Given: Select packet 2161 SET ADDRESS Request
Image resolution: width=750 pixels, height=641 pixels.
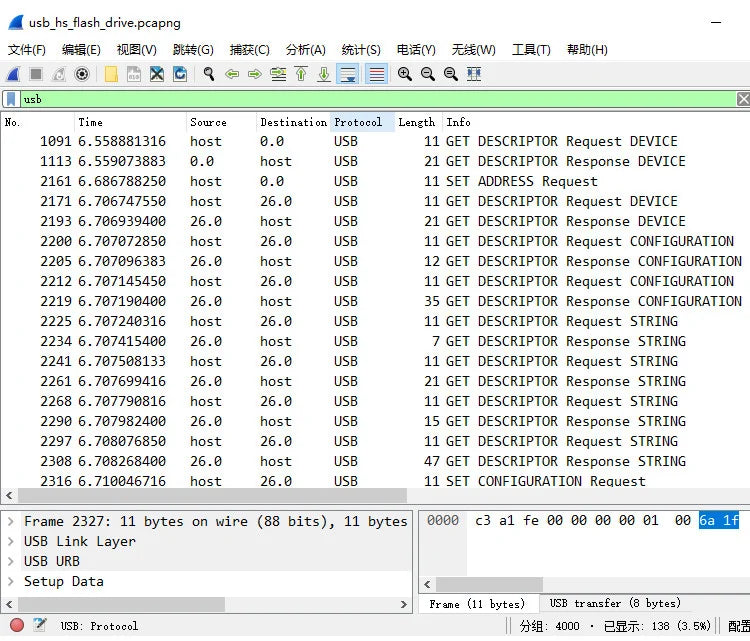Looking at the screenshot, I should [375, 181].
